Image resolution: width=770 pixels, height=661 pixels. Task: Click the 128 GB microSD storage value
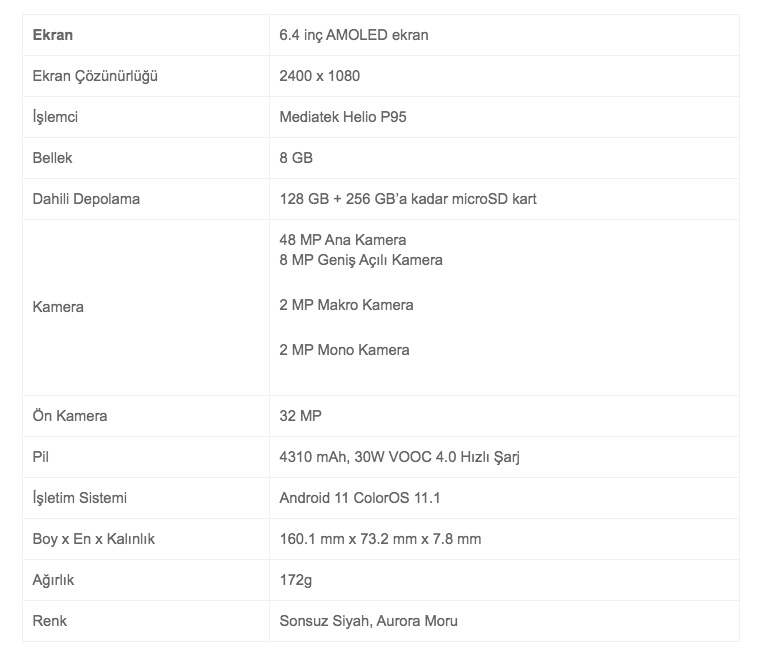[408, 199]
